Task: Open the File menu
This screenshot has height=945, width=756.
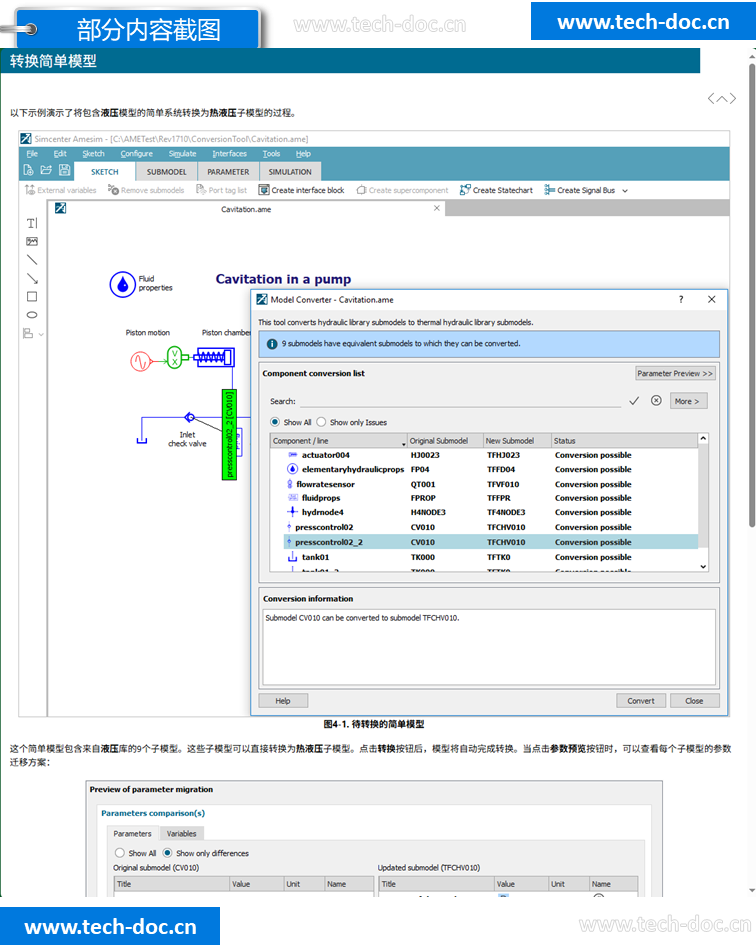Action: point(32,154)
